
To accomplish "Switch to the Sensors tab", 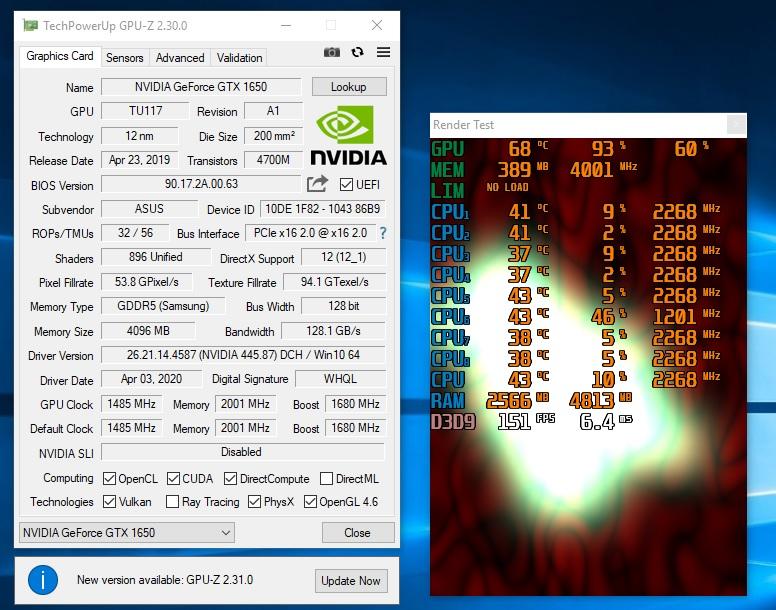I will coord(125,58).
